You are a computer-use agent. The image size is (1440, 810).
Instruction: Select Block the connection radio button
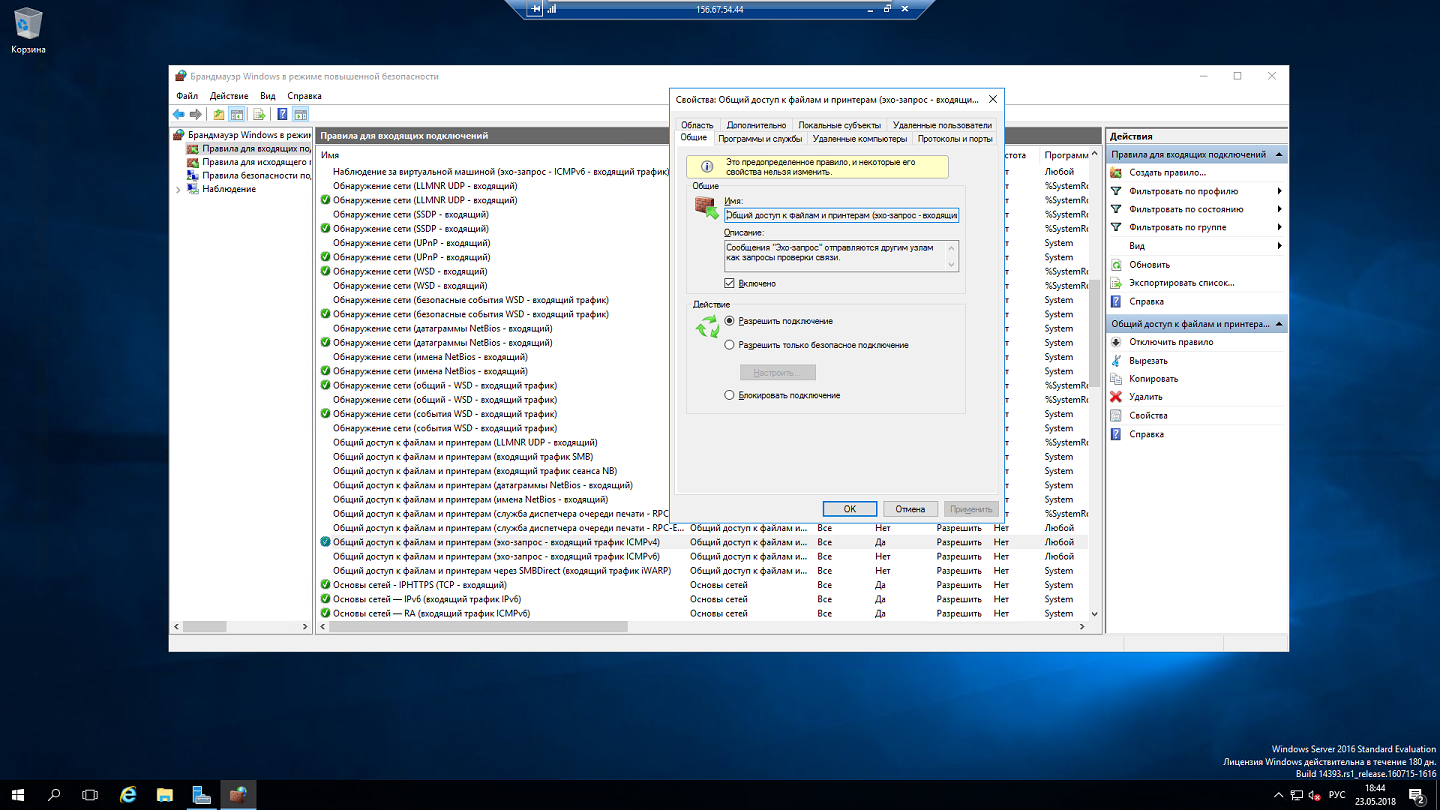point(730,396)
